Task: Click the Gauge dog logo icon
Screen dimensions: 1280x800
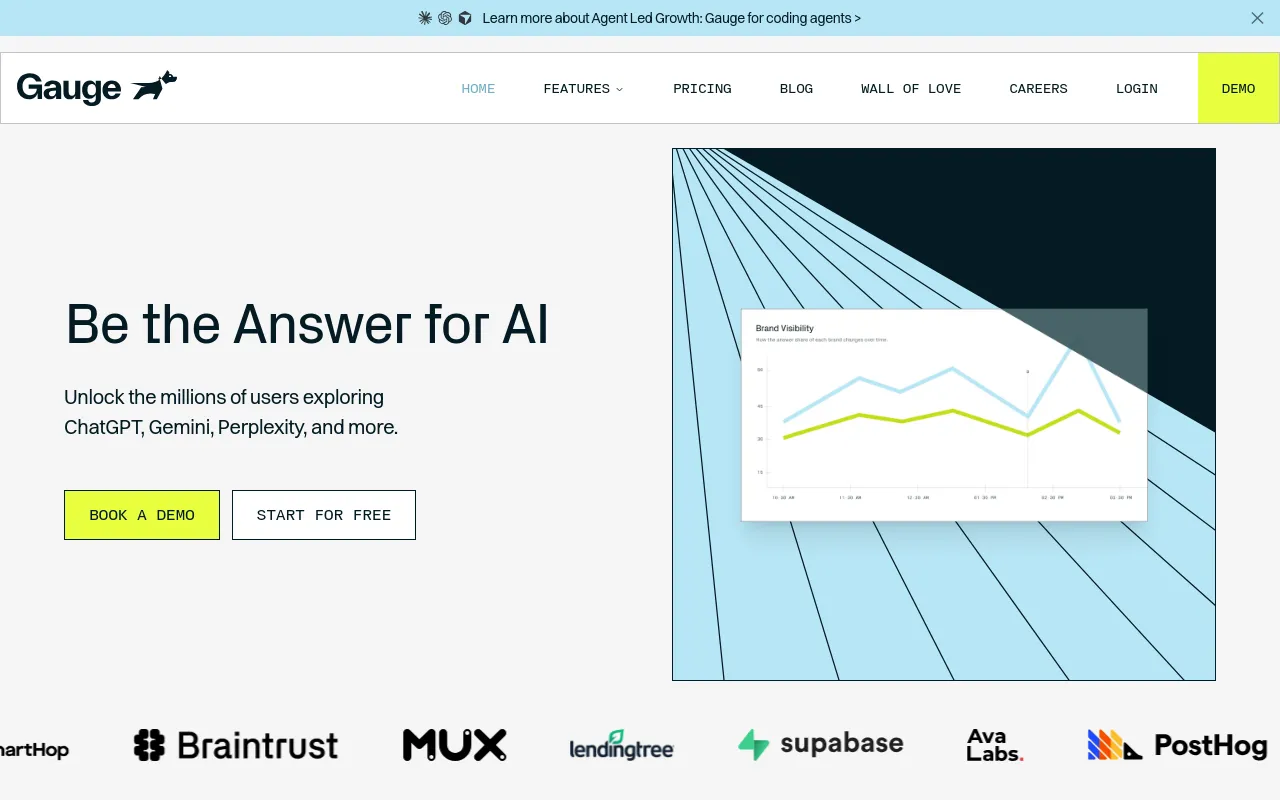Action: (x=154, y=86)
